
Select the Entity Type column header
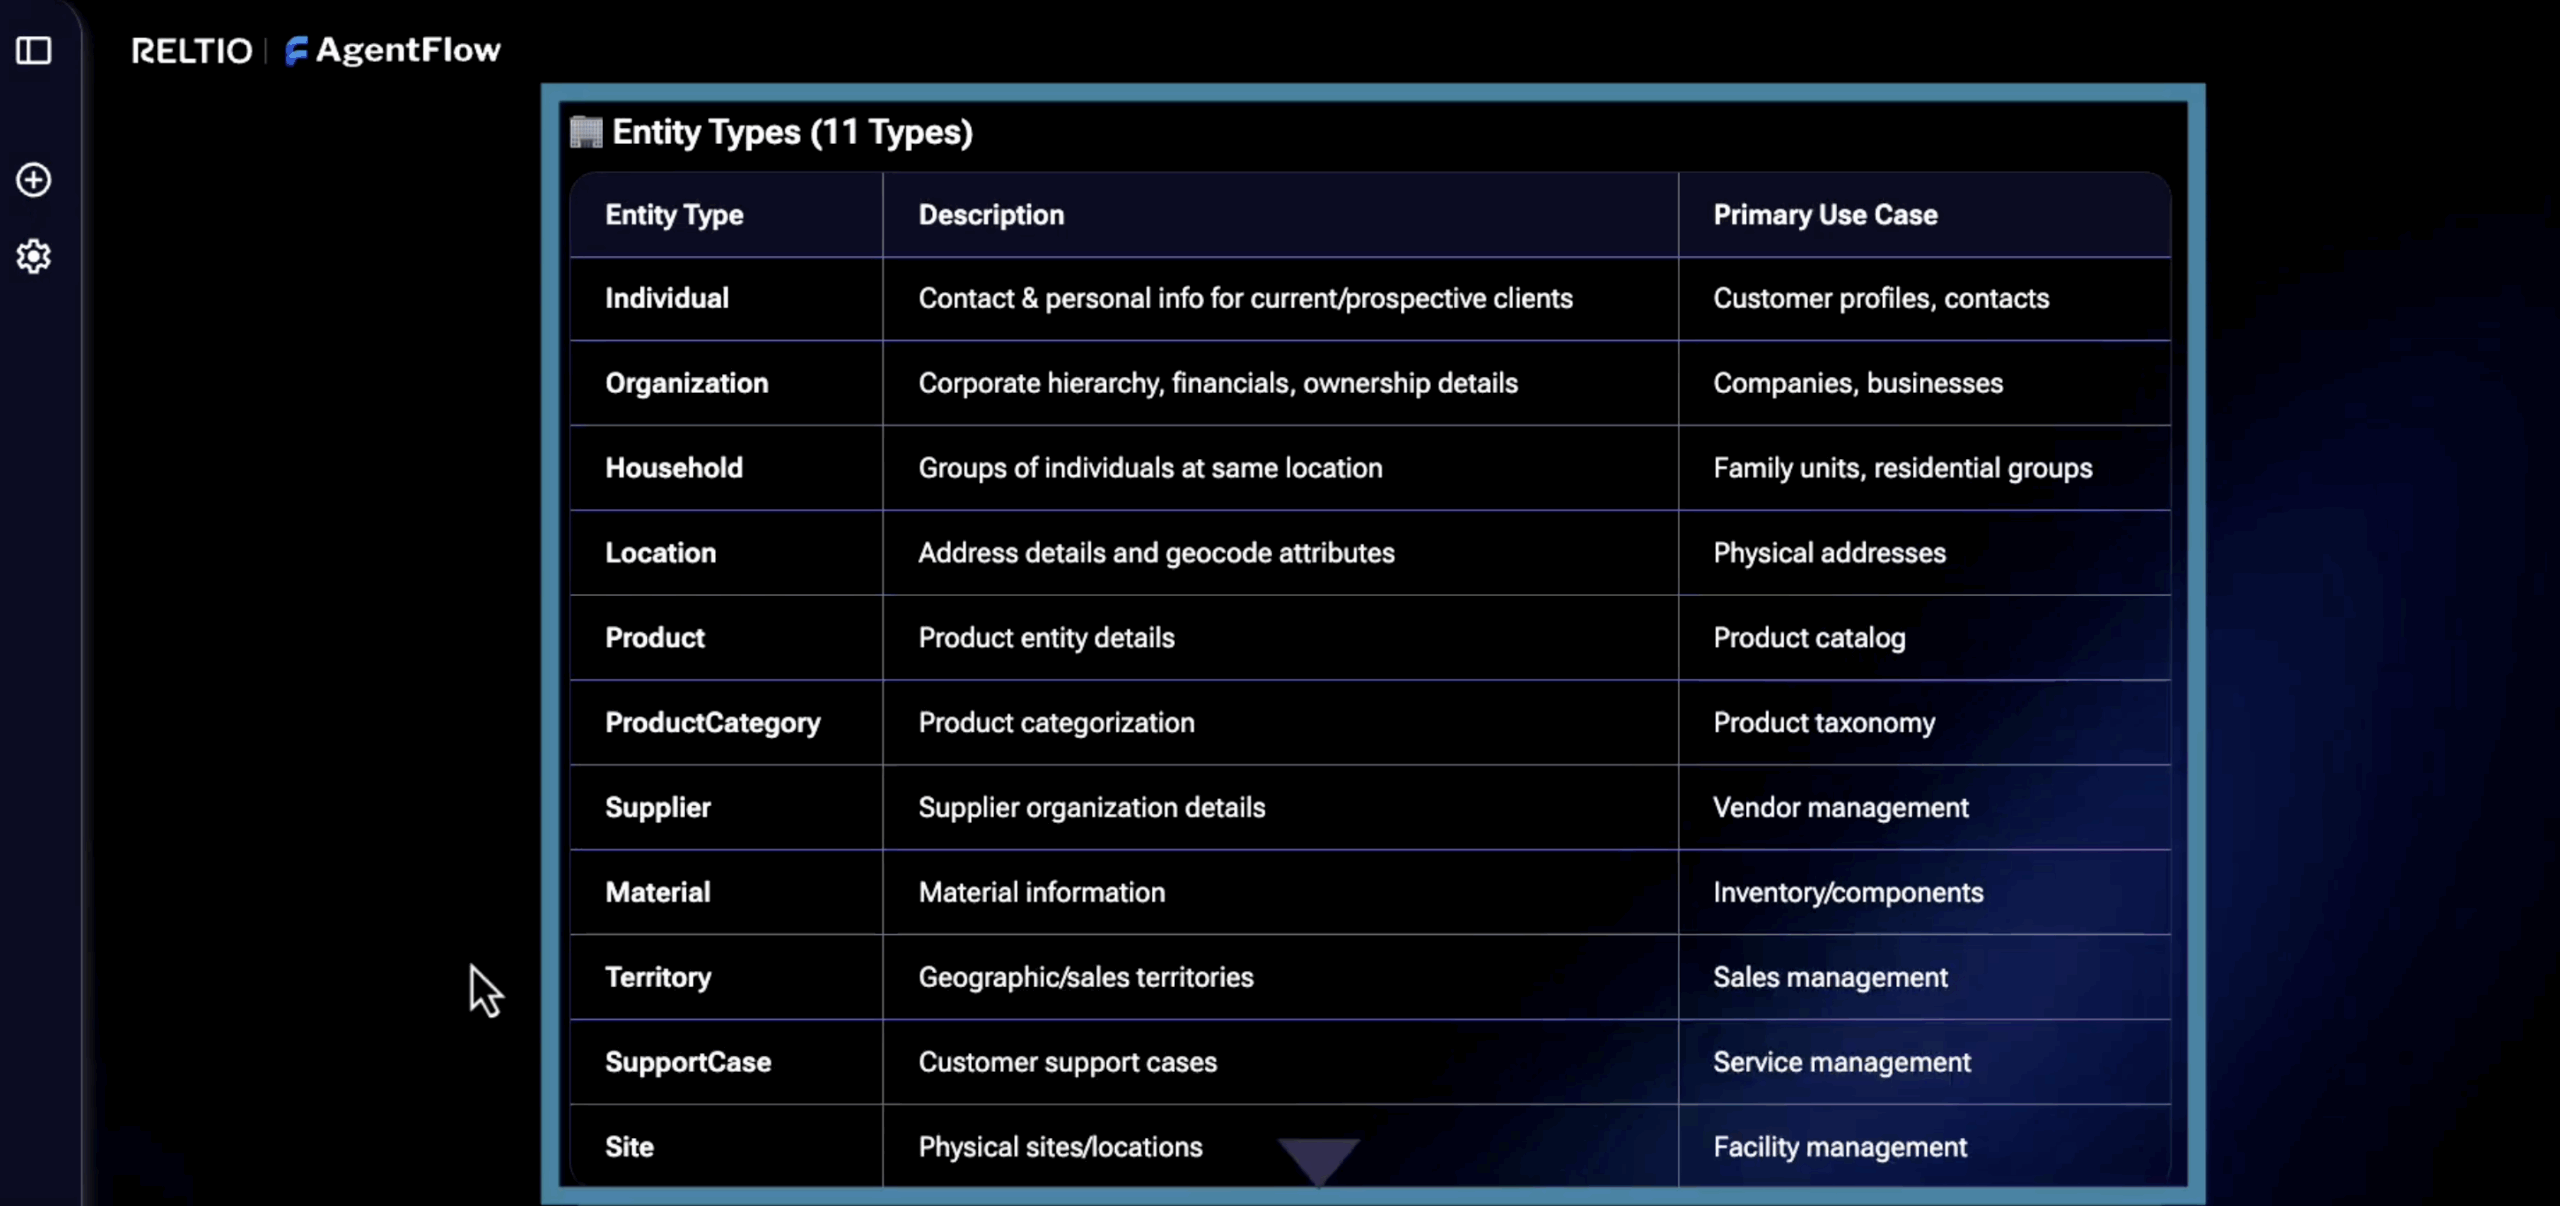[674, 215]
